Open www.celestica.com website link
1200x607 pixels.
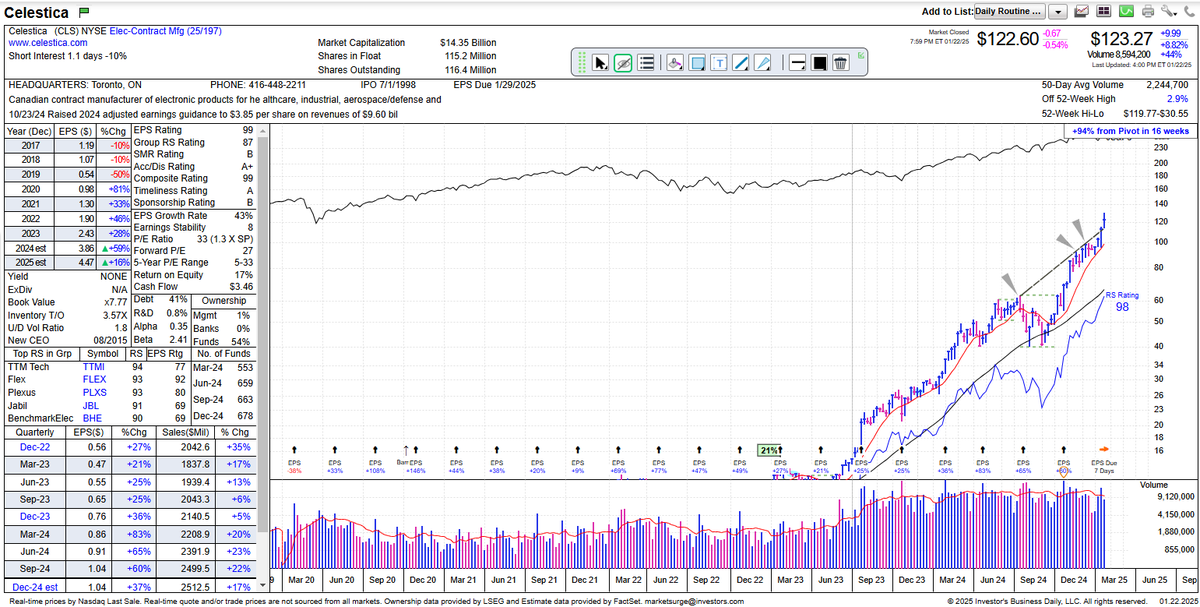pyautogui.click(x=50, y=43)
